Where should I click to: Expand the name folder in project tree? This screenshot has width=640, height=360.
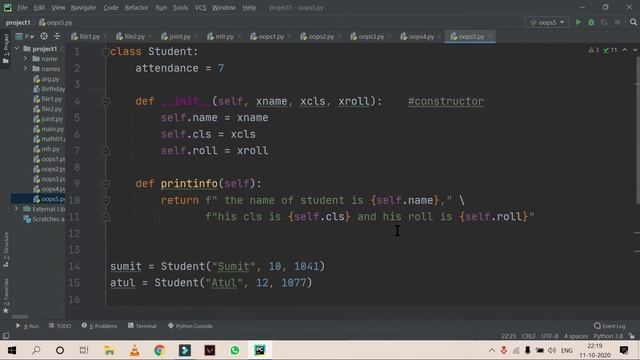26,59
